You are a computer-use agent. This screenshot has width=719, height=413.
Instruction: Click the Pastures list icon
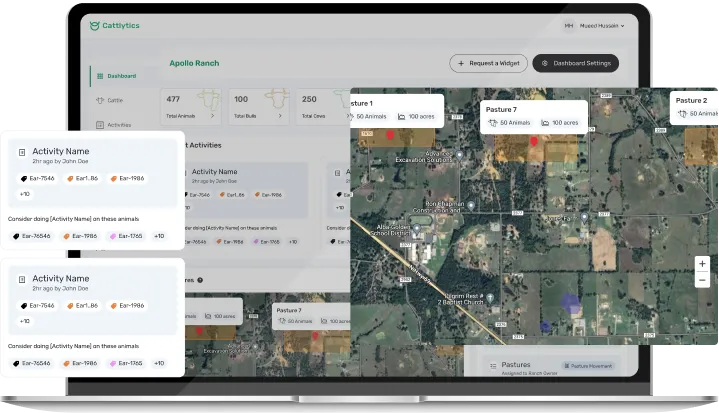click(x=493, y=365)
